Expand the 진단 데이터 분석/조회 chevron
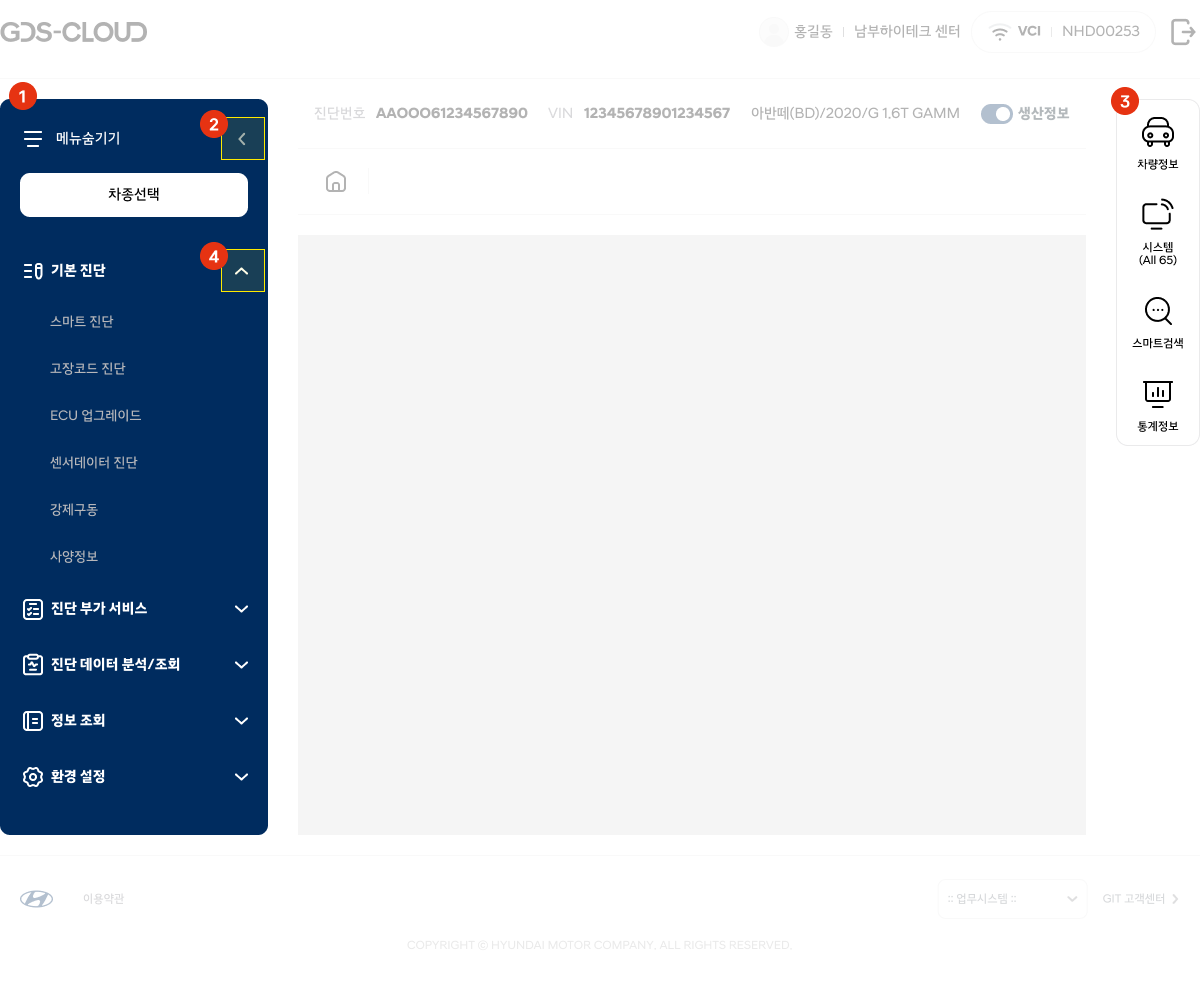This screenshot has height=992, width=1200. [x=241, y=665]
